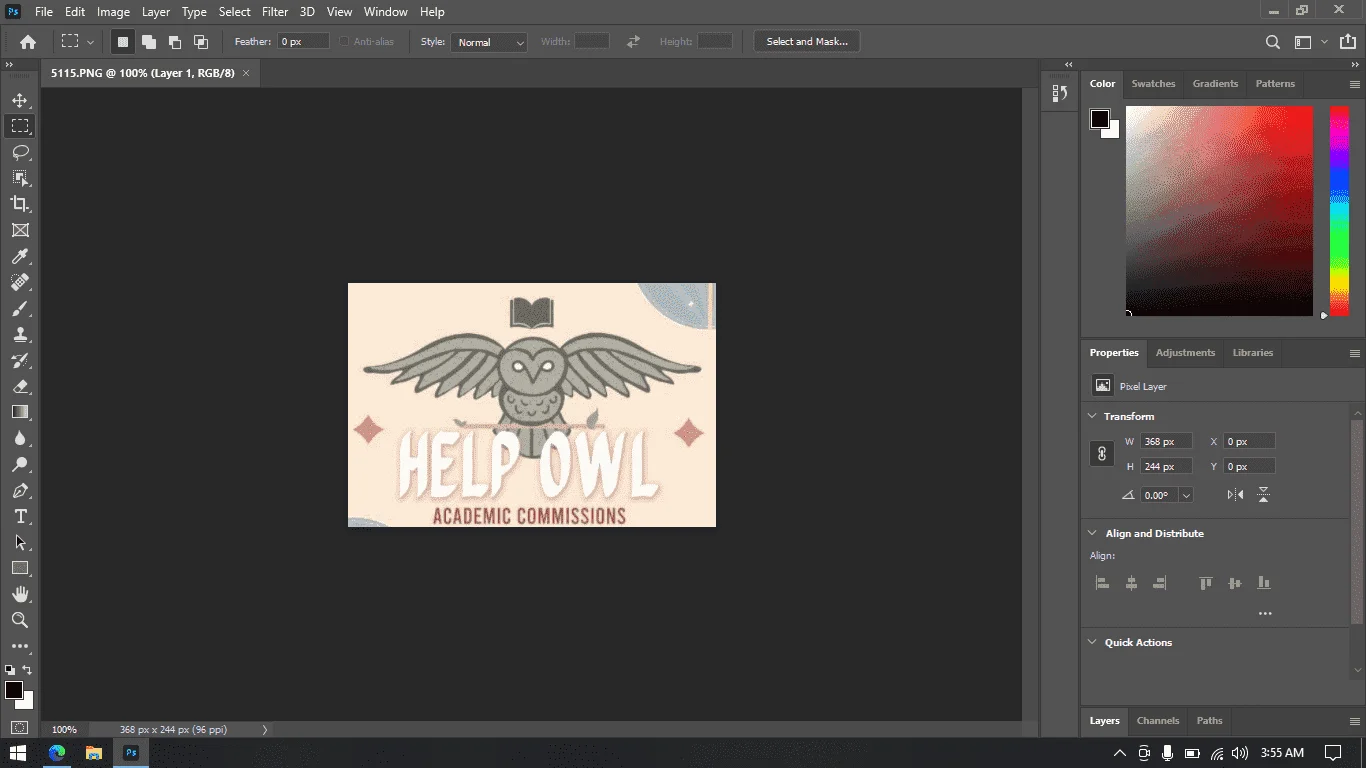Viewport: 1366px width, 768px height.
Task: Swap foreground and background colors
Action: click(x=28, y=670)
